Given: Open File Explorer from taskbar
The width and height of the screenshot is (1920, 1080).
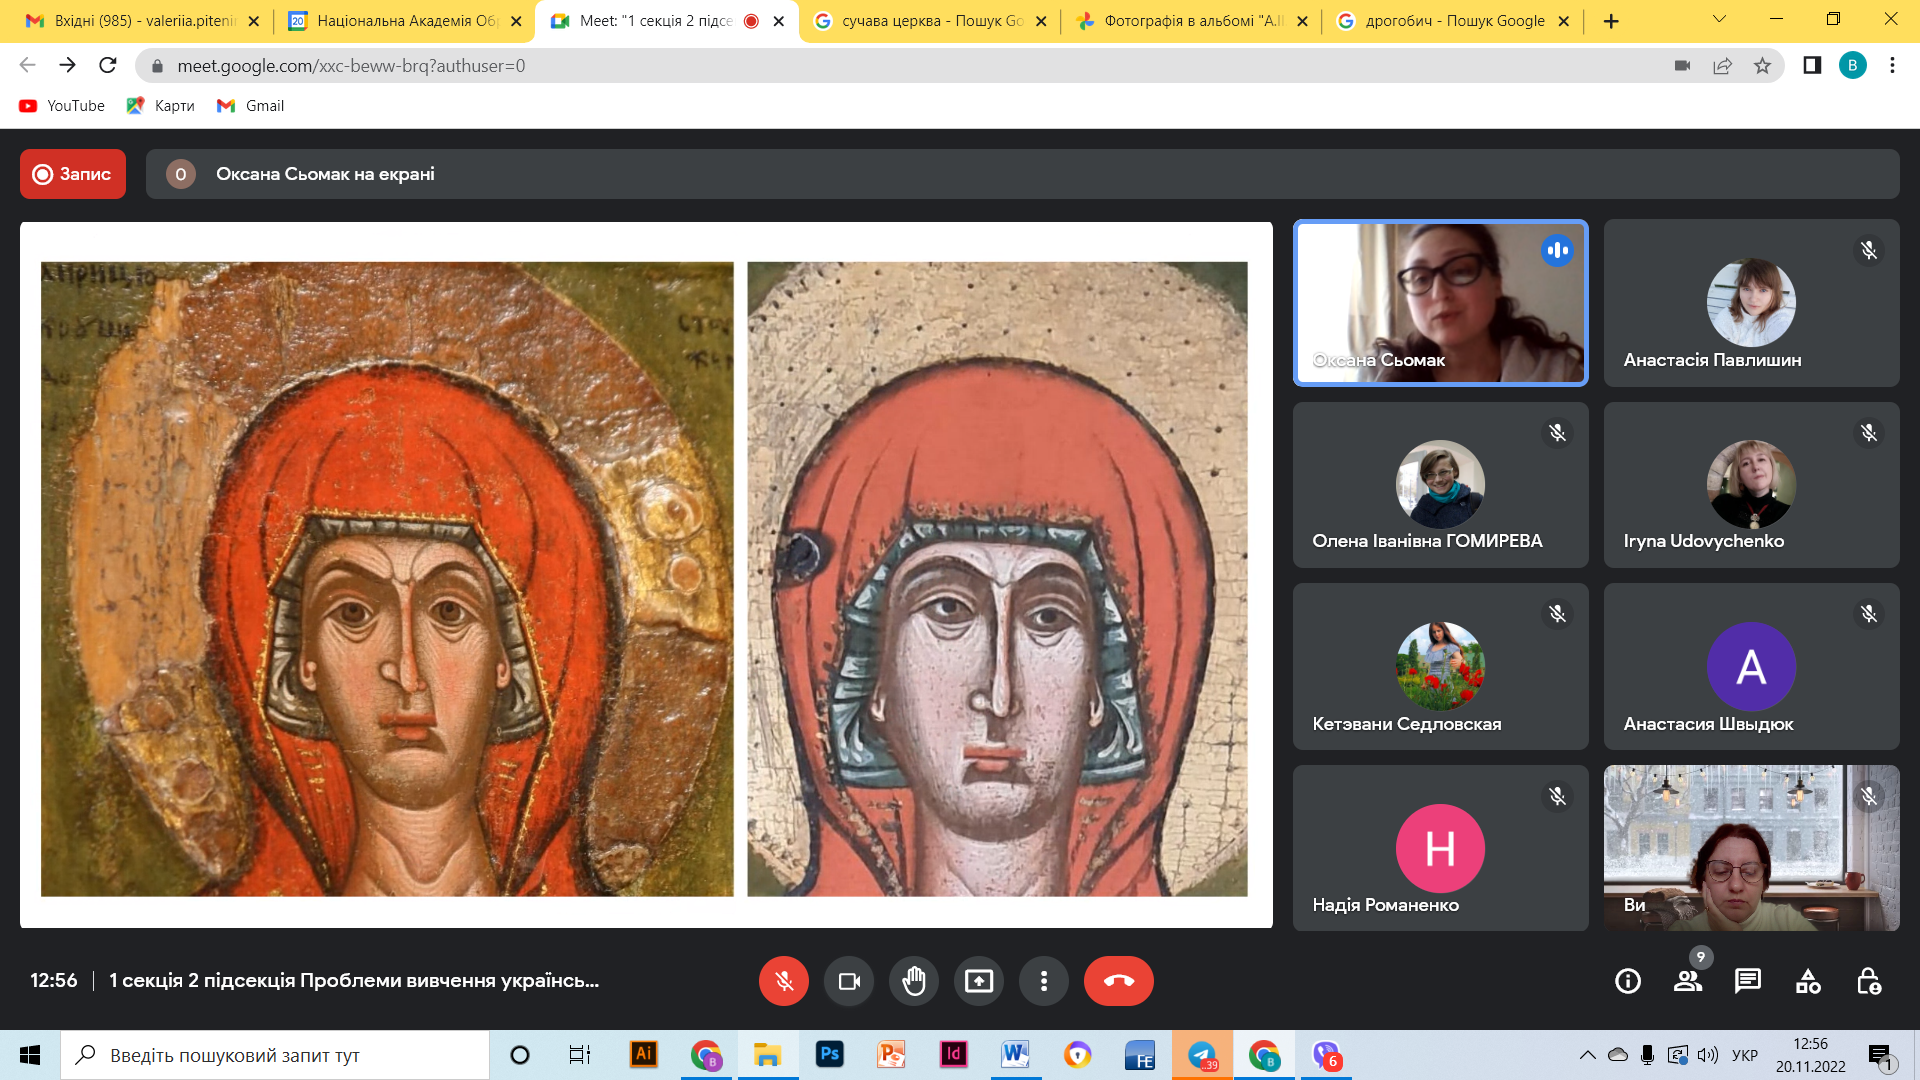Looking at the screenshot, I should point(767,1055).
